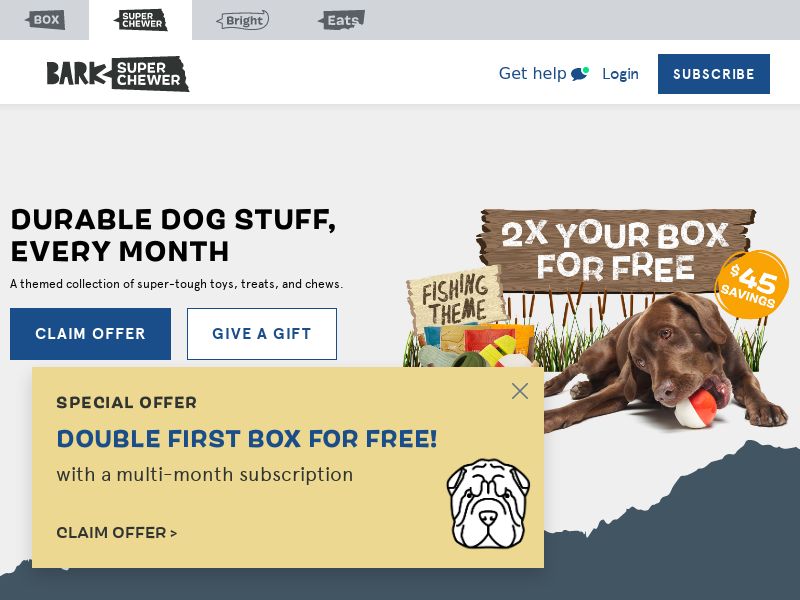Click the Give a Gift button
The height and width of the screenshot is (600, 800).
click(262, 334)
